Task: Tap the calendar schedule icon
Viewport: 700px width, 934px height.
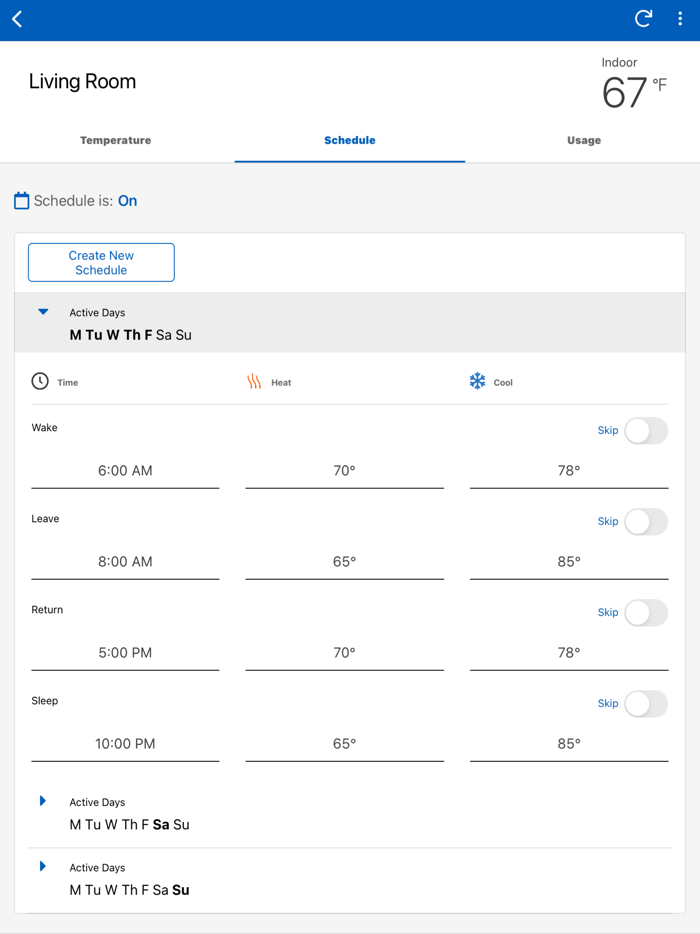Action: 21,201
